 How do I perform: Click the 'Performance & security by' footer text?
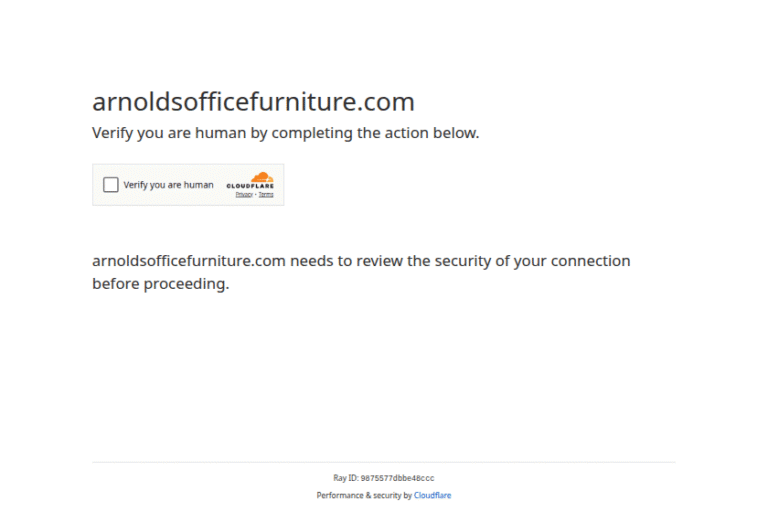click(364, 496)
